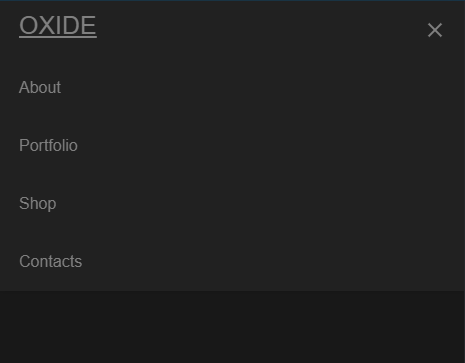Choose the last menu entry, Contacts

(x=50, y=261)
